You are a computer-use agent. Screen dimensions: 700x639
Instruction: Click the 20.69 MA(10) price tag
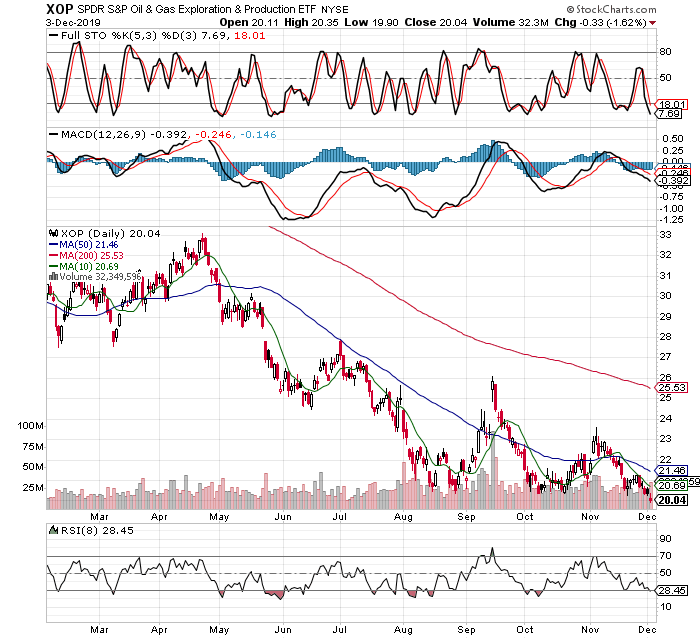coord(671,485)
